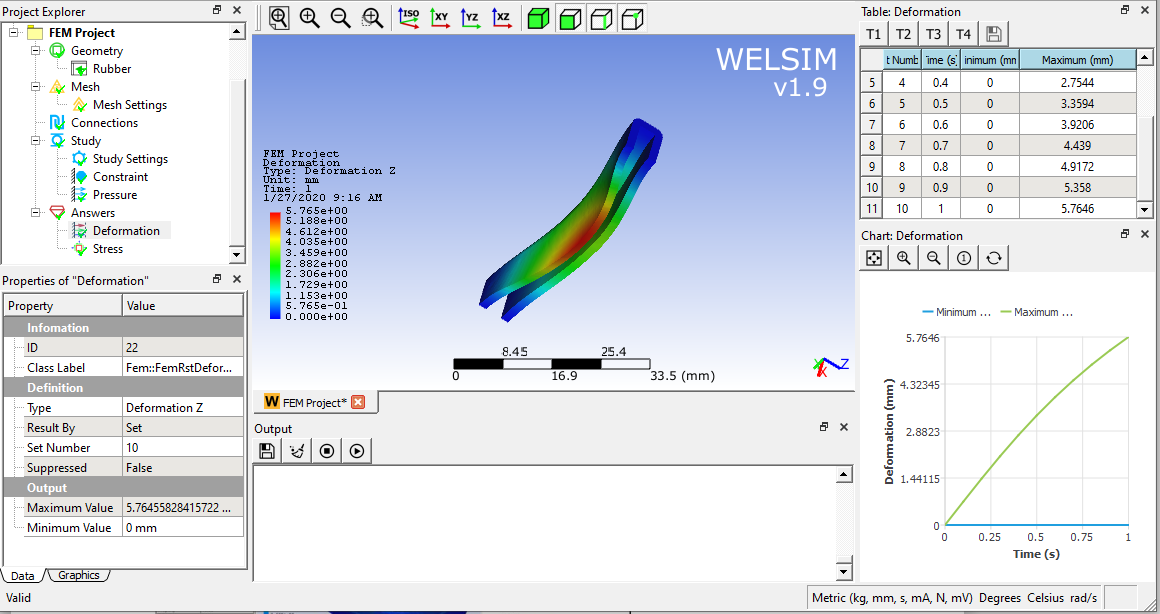Collapse the Answers tree node
1160x614 pixels.
pos(36,213)
